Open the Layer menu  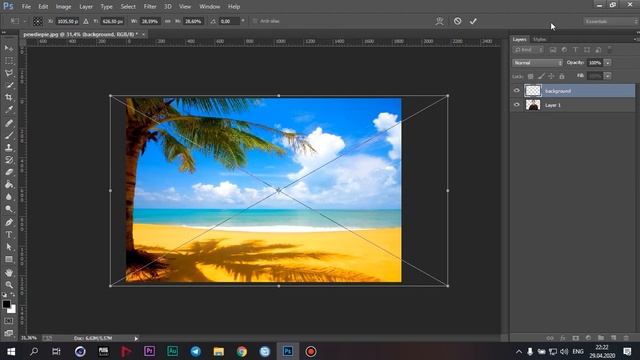point(86,7)
